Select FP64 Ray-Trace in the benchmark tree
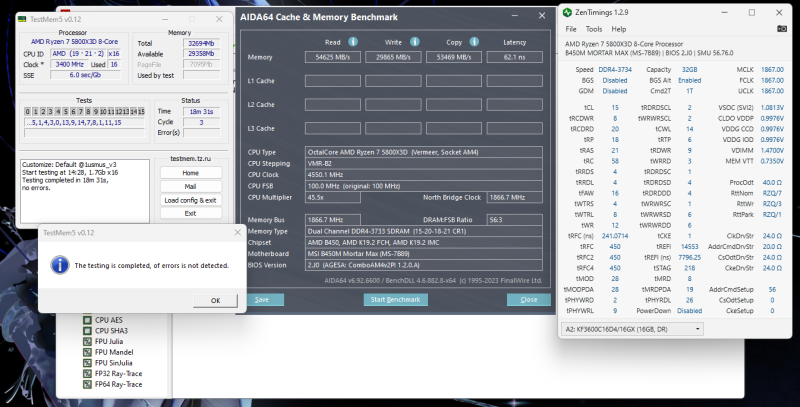This screenshot has width=800, height=407. (118, 384)
